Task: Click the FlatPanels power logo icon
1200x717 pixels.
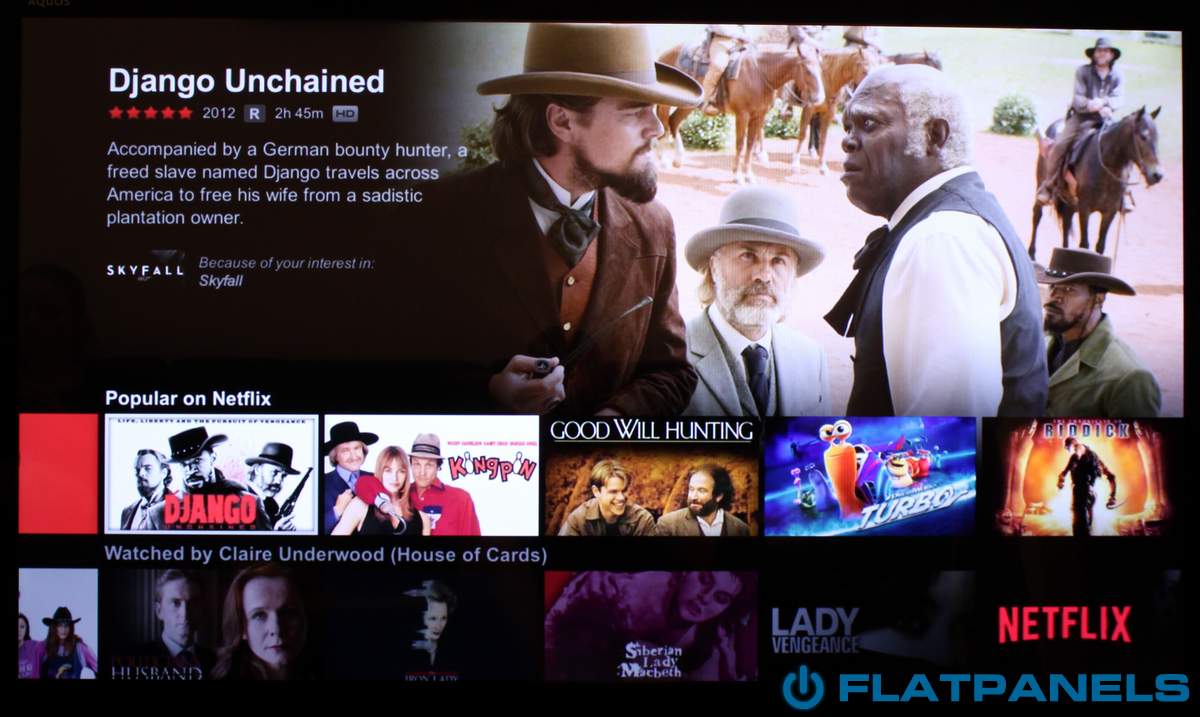Action: pos(803,688)
